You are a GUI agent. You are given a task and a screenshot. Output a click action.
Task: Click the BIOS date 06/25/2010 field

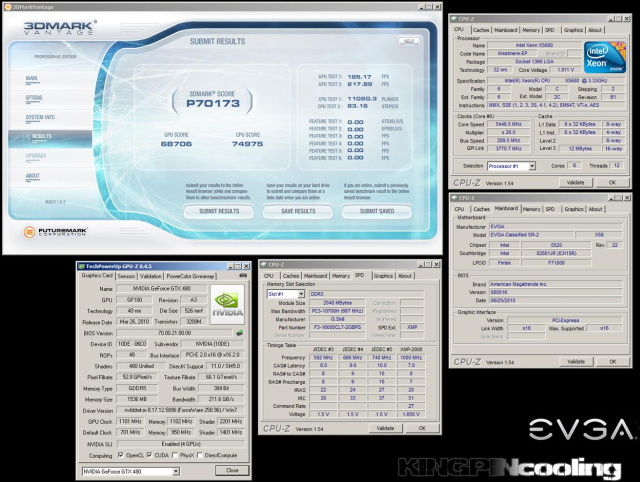pyautogui.click(x=556, y=300)
